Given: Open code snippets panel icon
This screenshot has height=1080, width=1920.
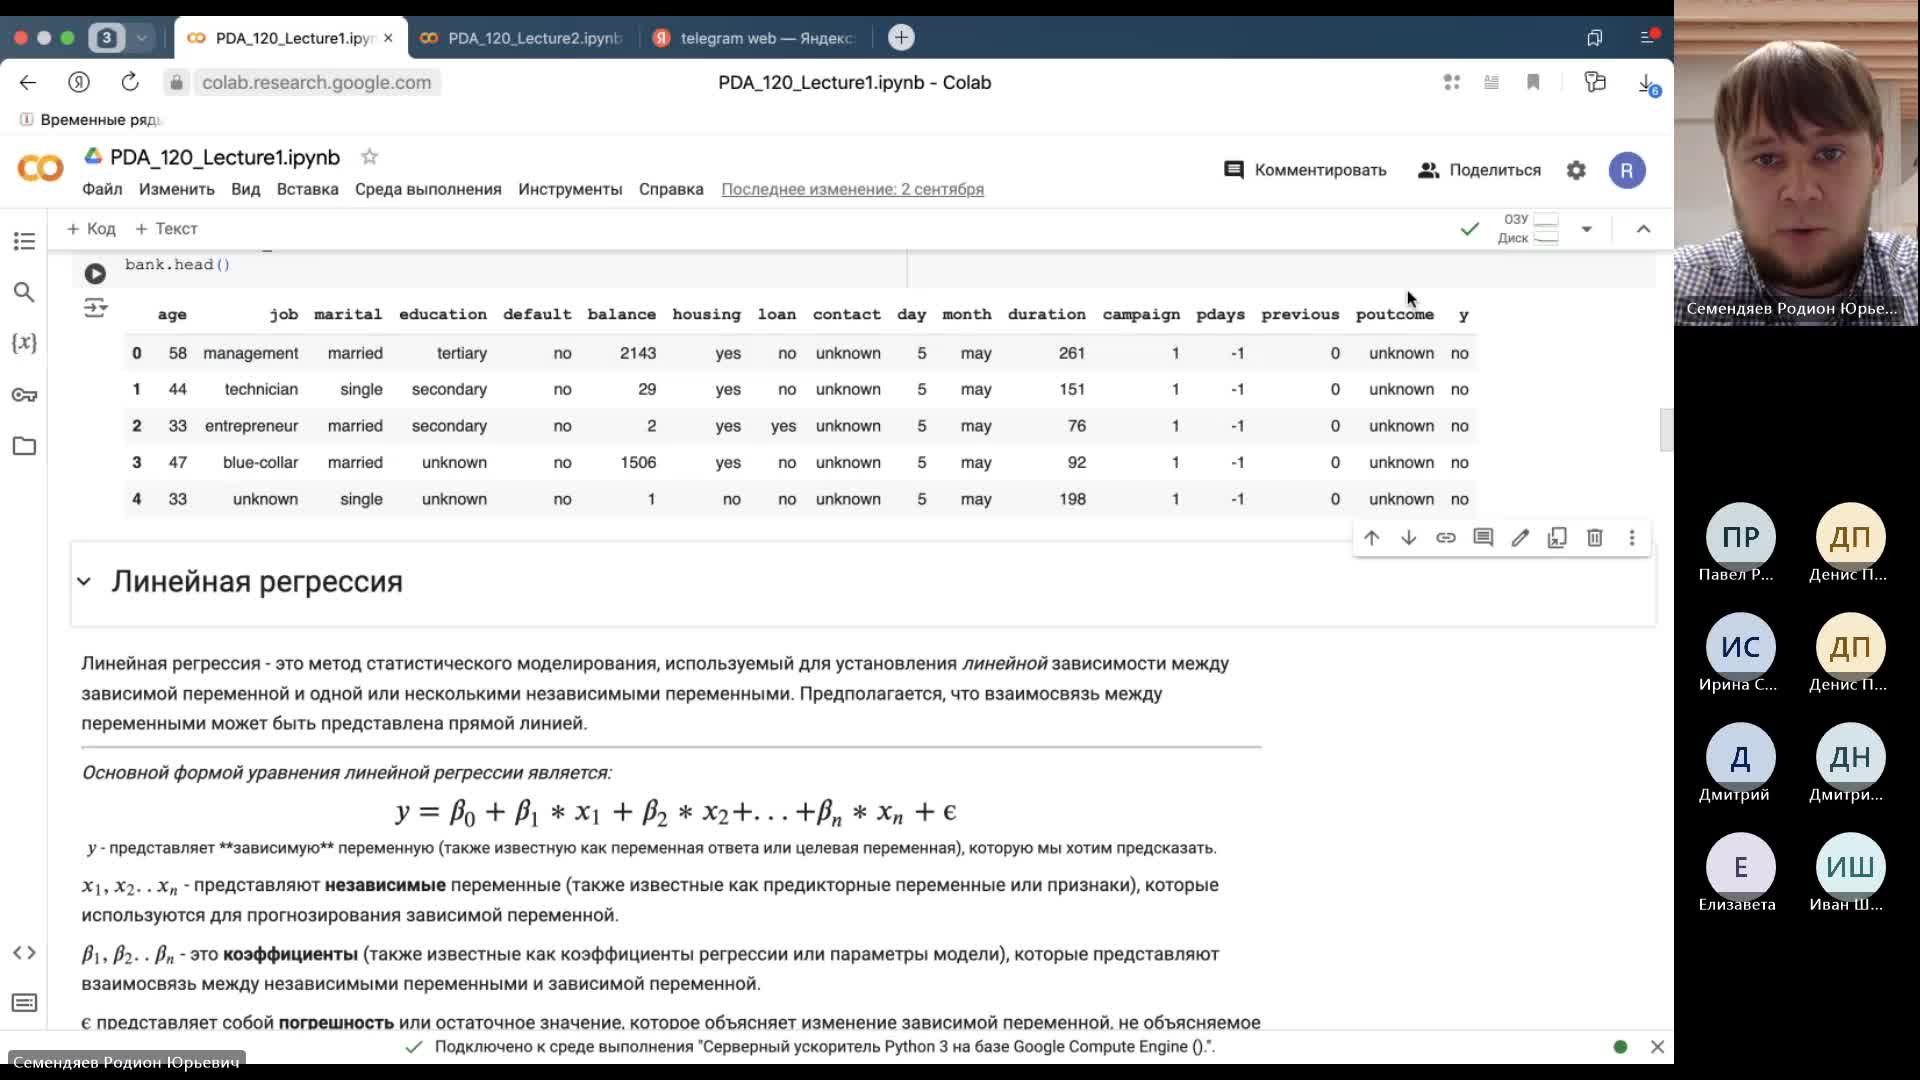Looking at the screenshot, I should pyautogui.click(x=24, y=952).
